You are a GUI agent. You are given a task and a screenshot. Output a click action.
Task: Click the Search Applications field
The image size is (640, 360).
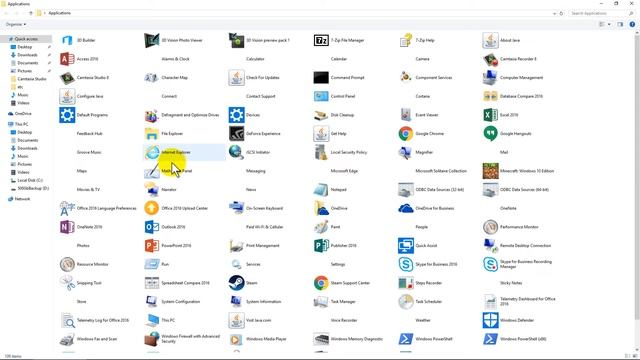(x=601, y=13)
